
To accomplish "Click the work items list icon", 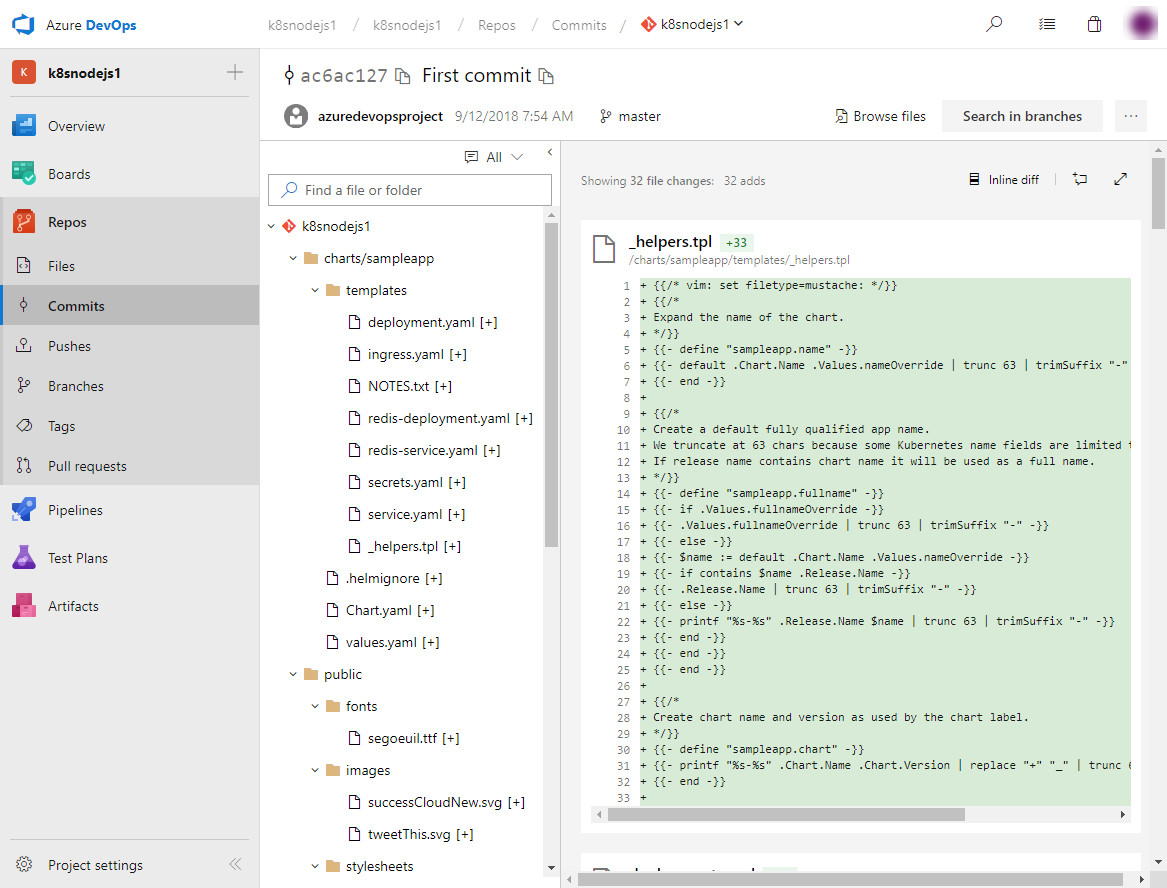I will (1047, 24).
